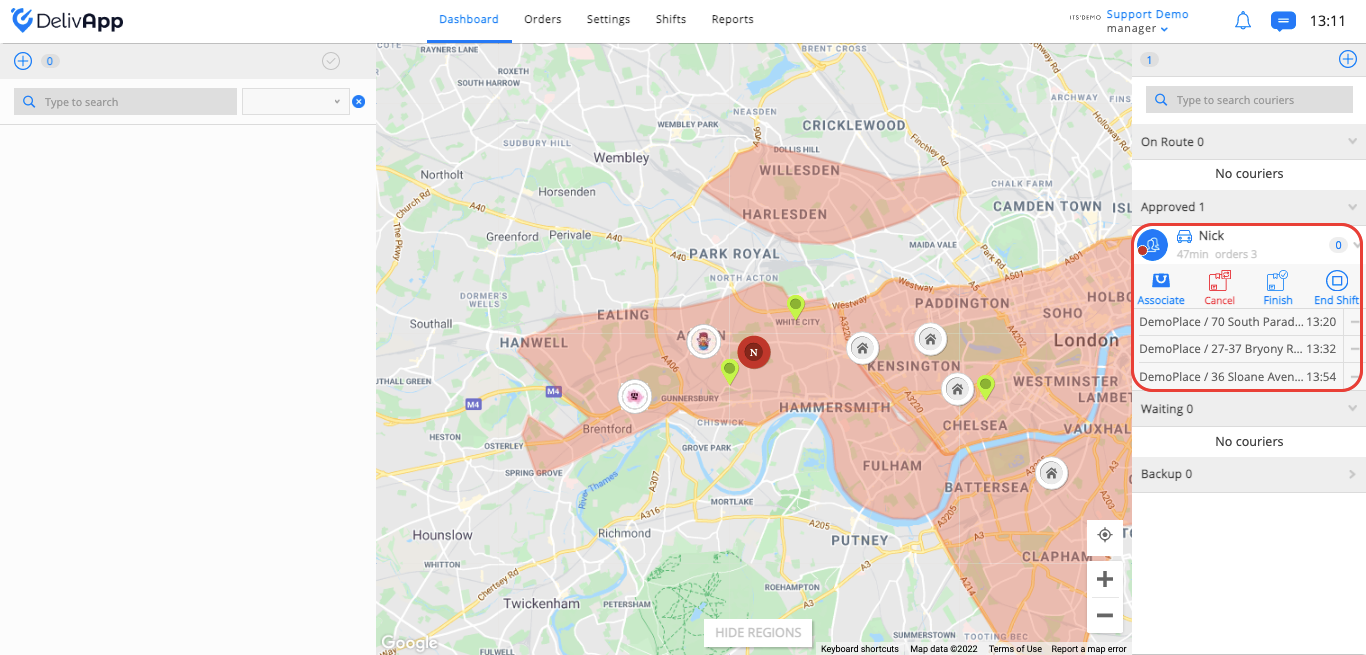Image resolution: width=1366 pixels, height=655 pixels.
Task: Add new courier with plus icon
Action: point(1347,60)
